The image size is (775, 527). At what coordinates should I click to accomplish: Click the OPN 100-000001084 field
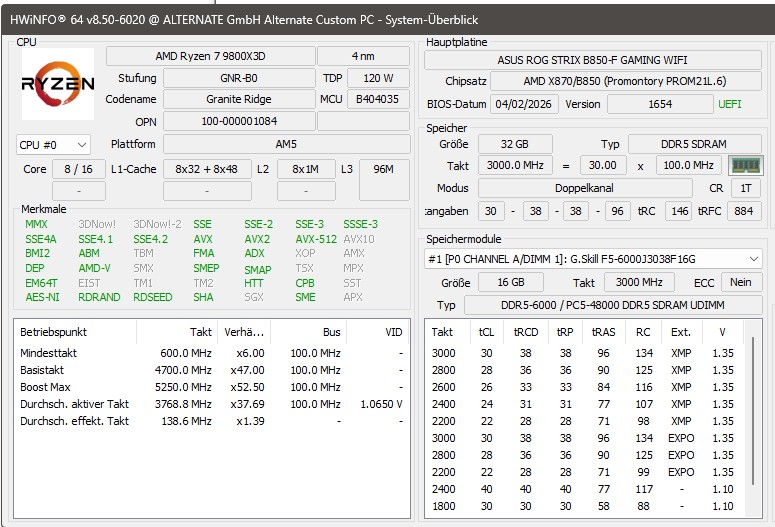tap(239, 121)
